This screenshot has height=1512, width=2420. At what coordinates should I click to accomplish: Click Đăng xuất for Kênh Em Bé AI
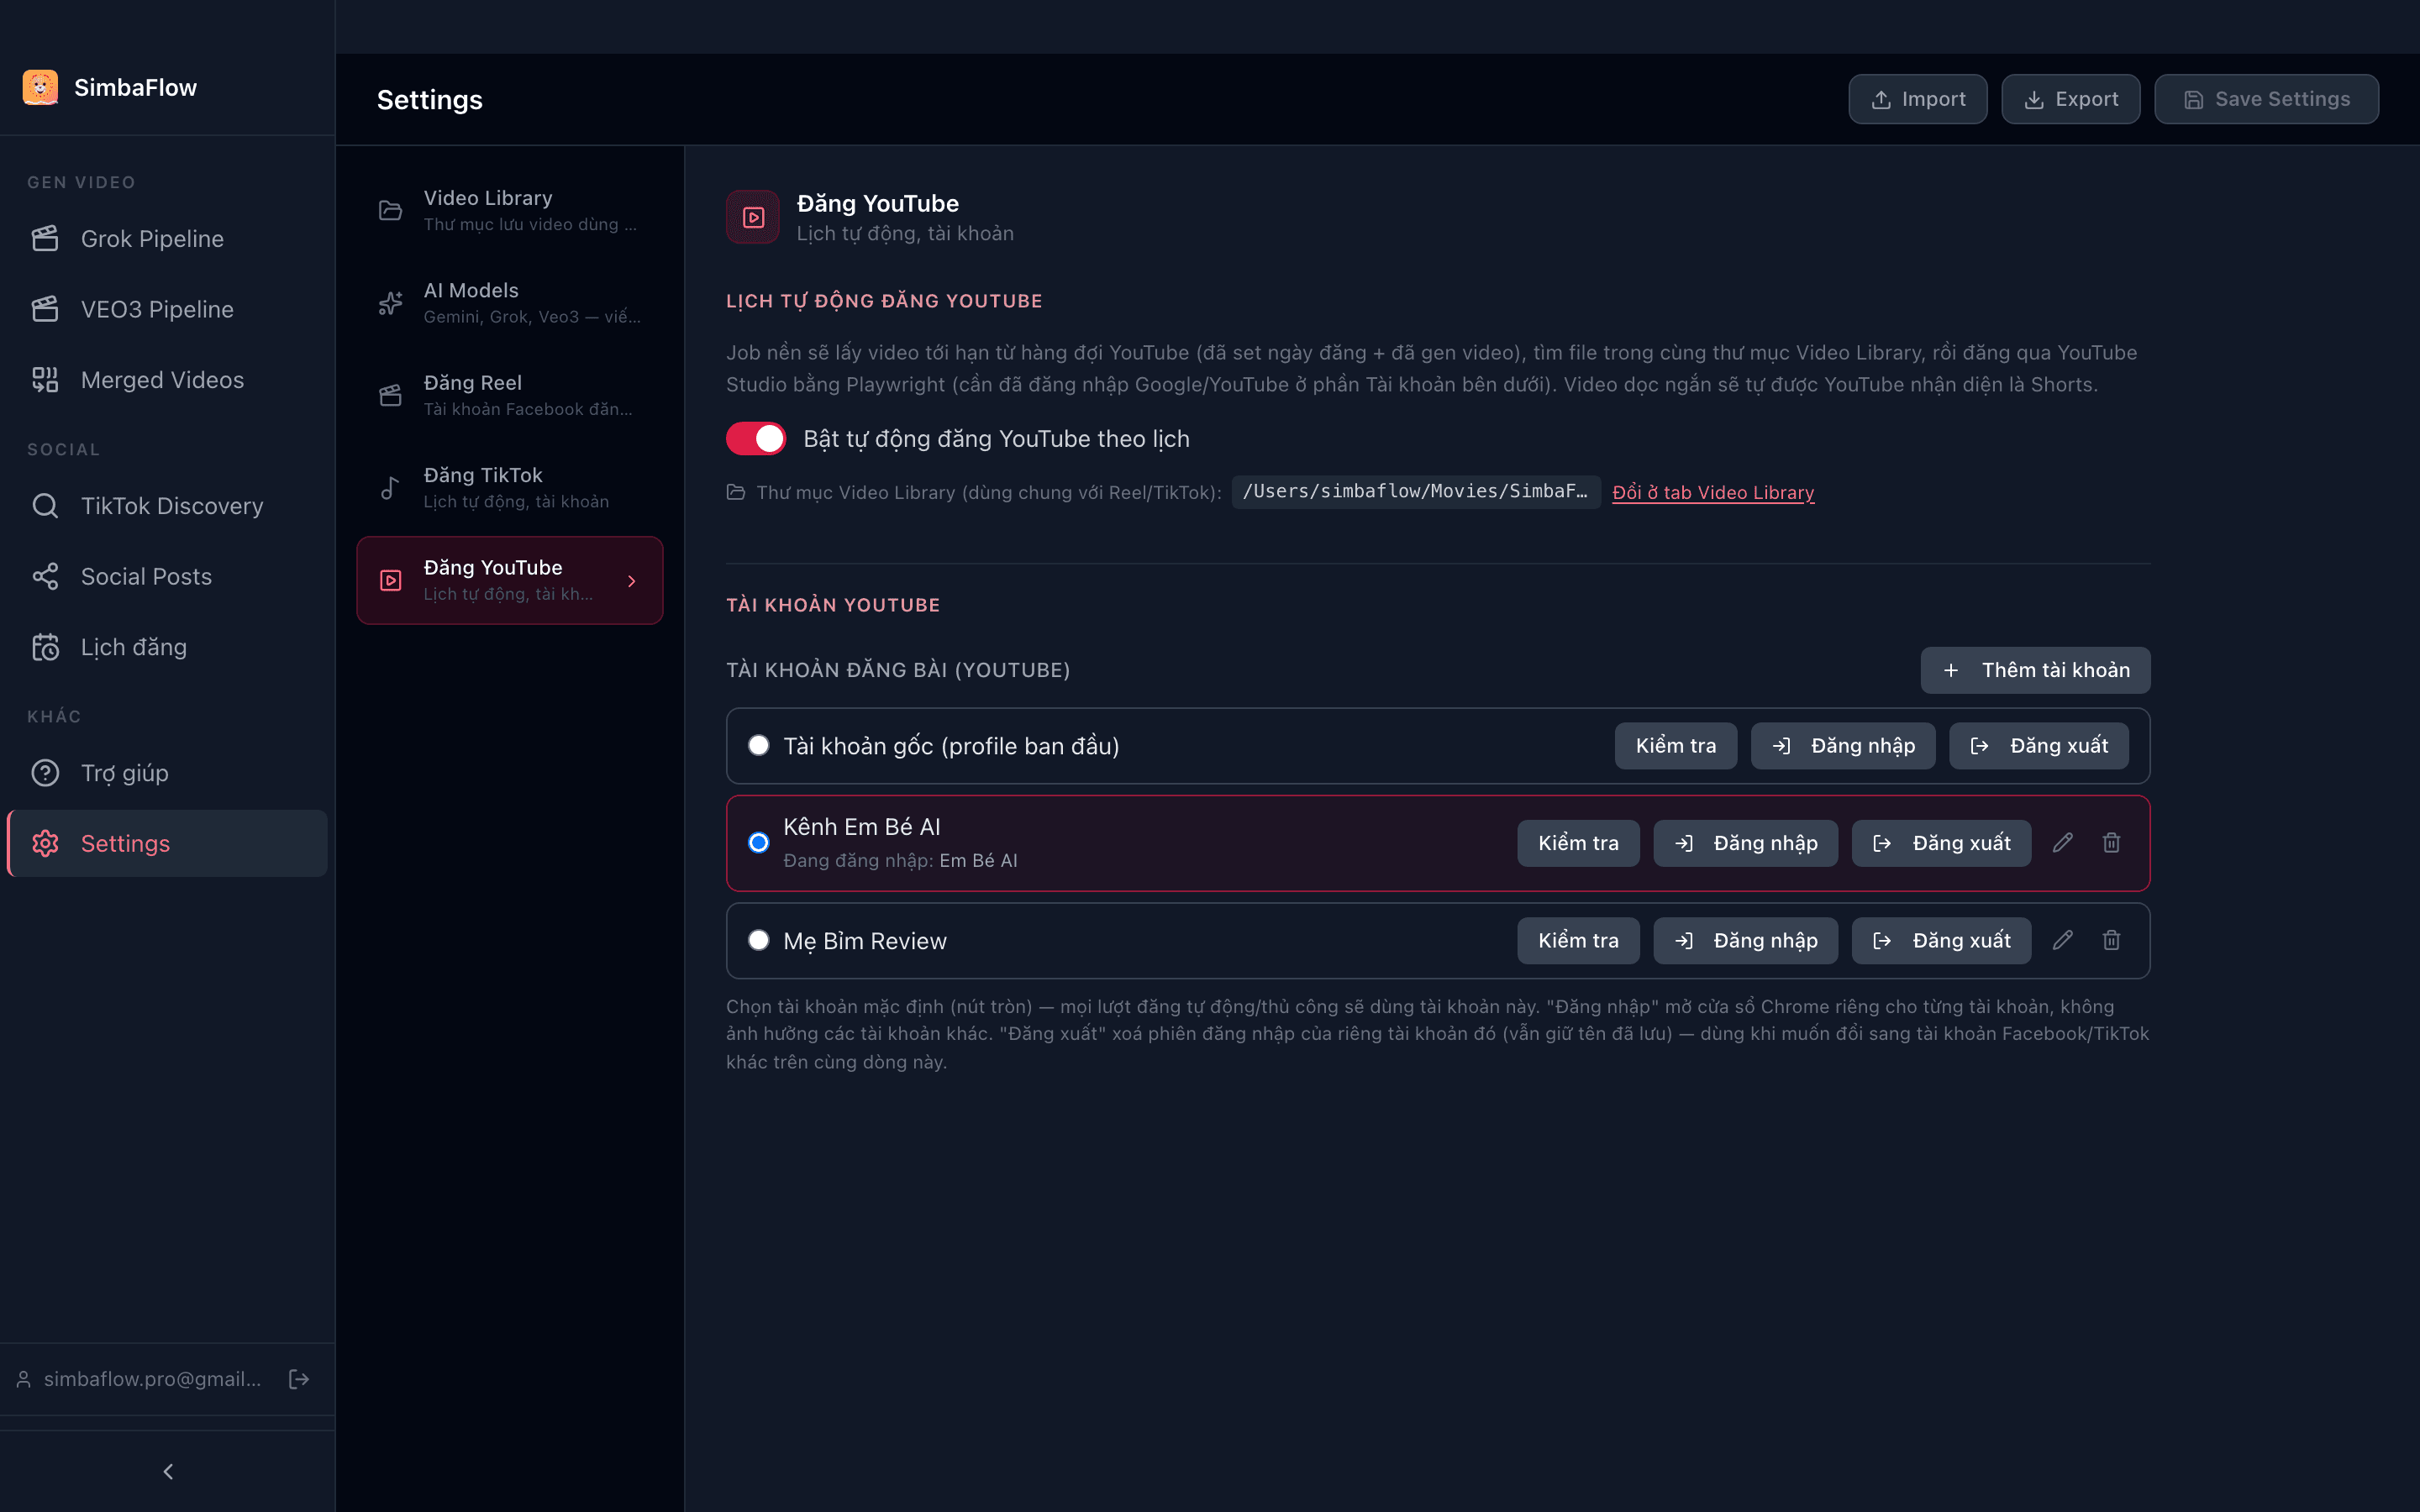pos(1941,843)
